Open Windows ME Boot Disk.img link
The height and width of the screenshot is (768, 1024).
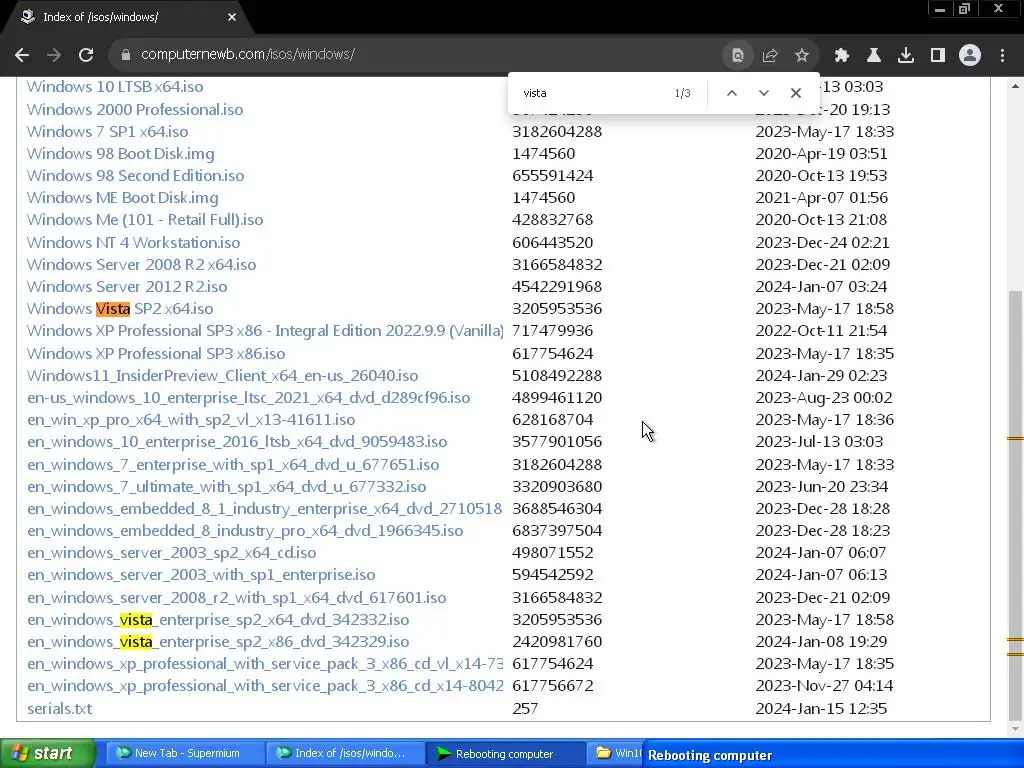click(x=123, y=198)
